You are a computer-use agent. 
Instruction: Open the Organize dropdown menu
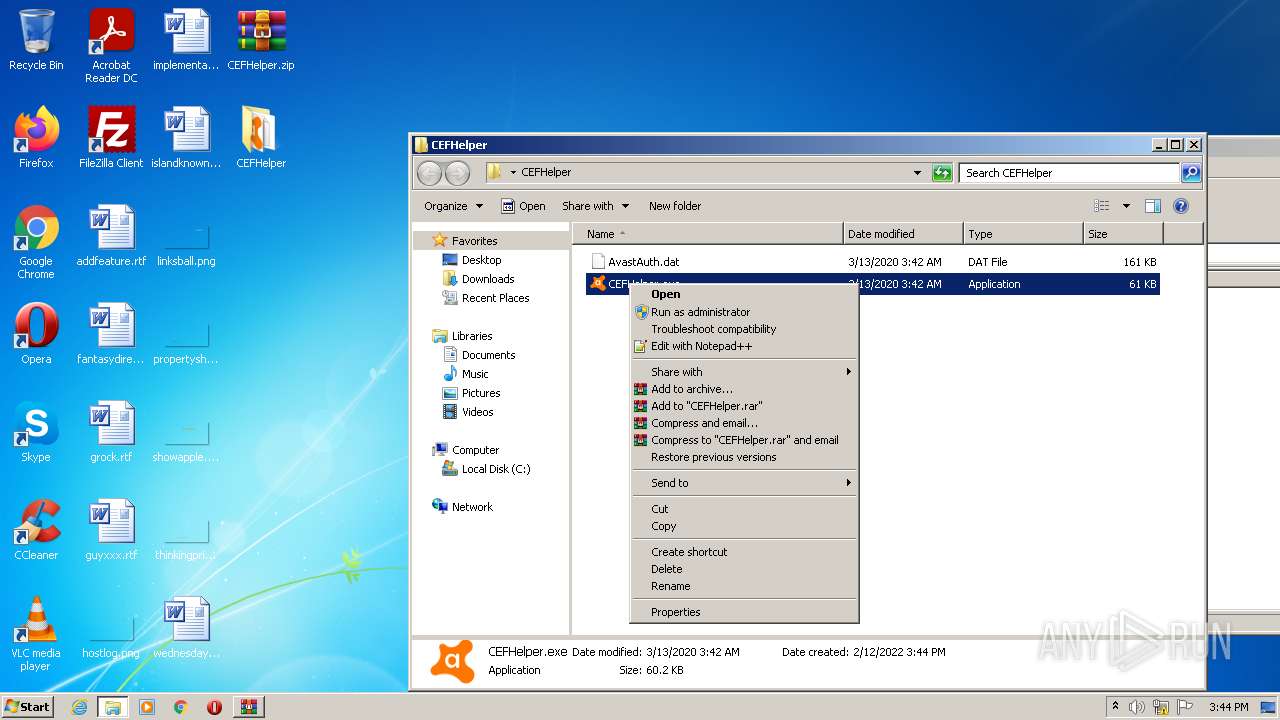pos(453,206)
